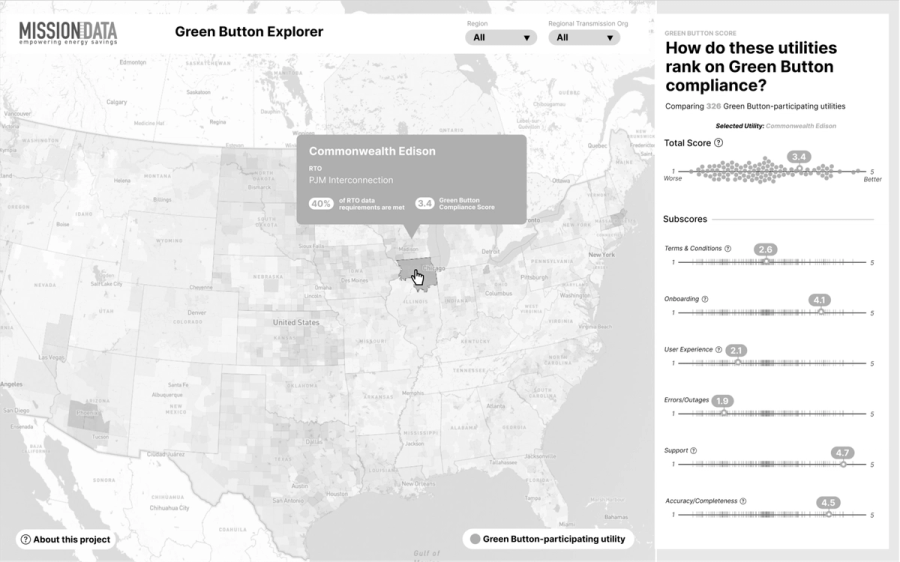Click the 40% RTO data badge

(321, 204)
